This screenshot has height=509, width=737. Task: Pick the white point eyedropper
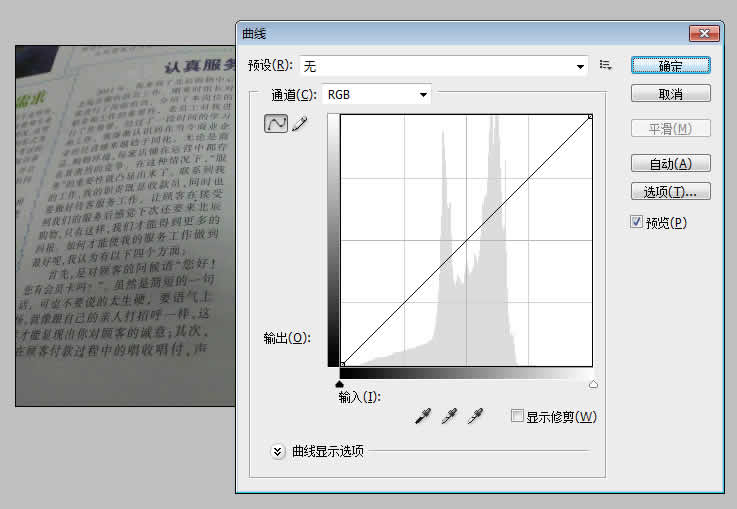476,417
